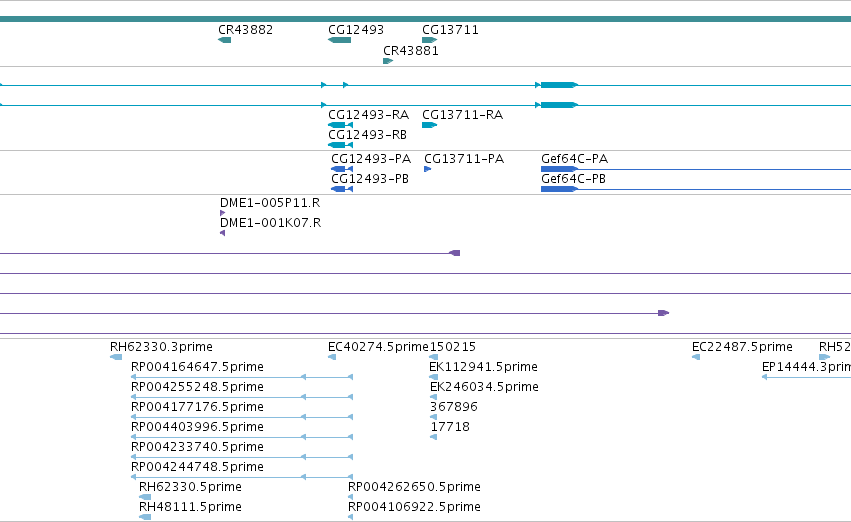Select the CG12493-RA transcript glyph
The image size is (851, 522).
tap(340, 125)
